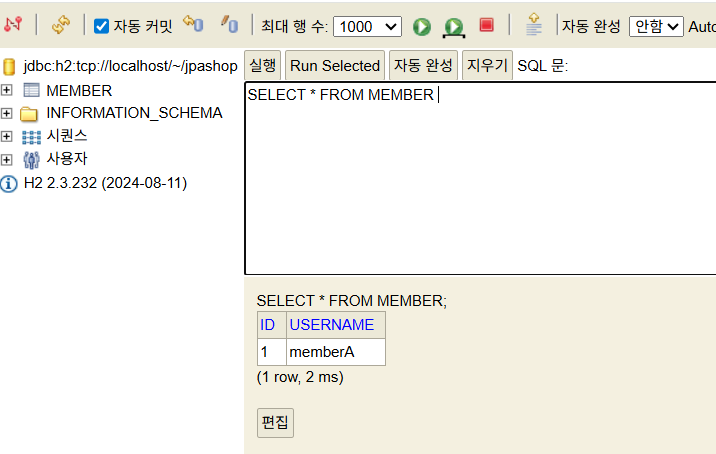This screenshot has width=716, height=454.
Task: Open the 최대 행 수 dropdown
Action: click(367, 26)
